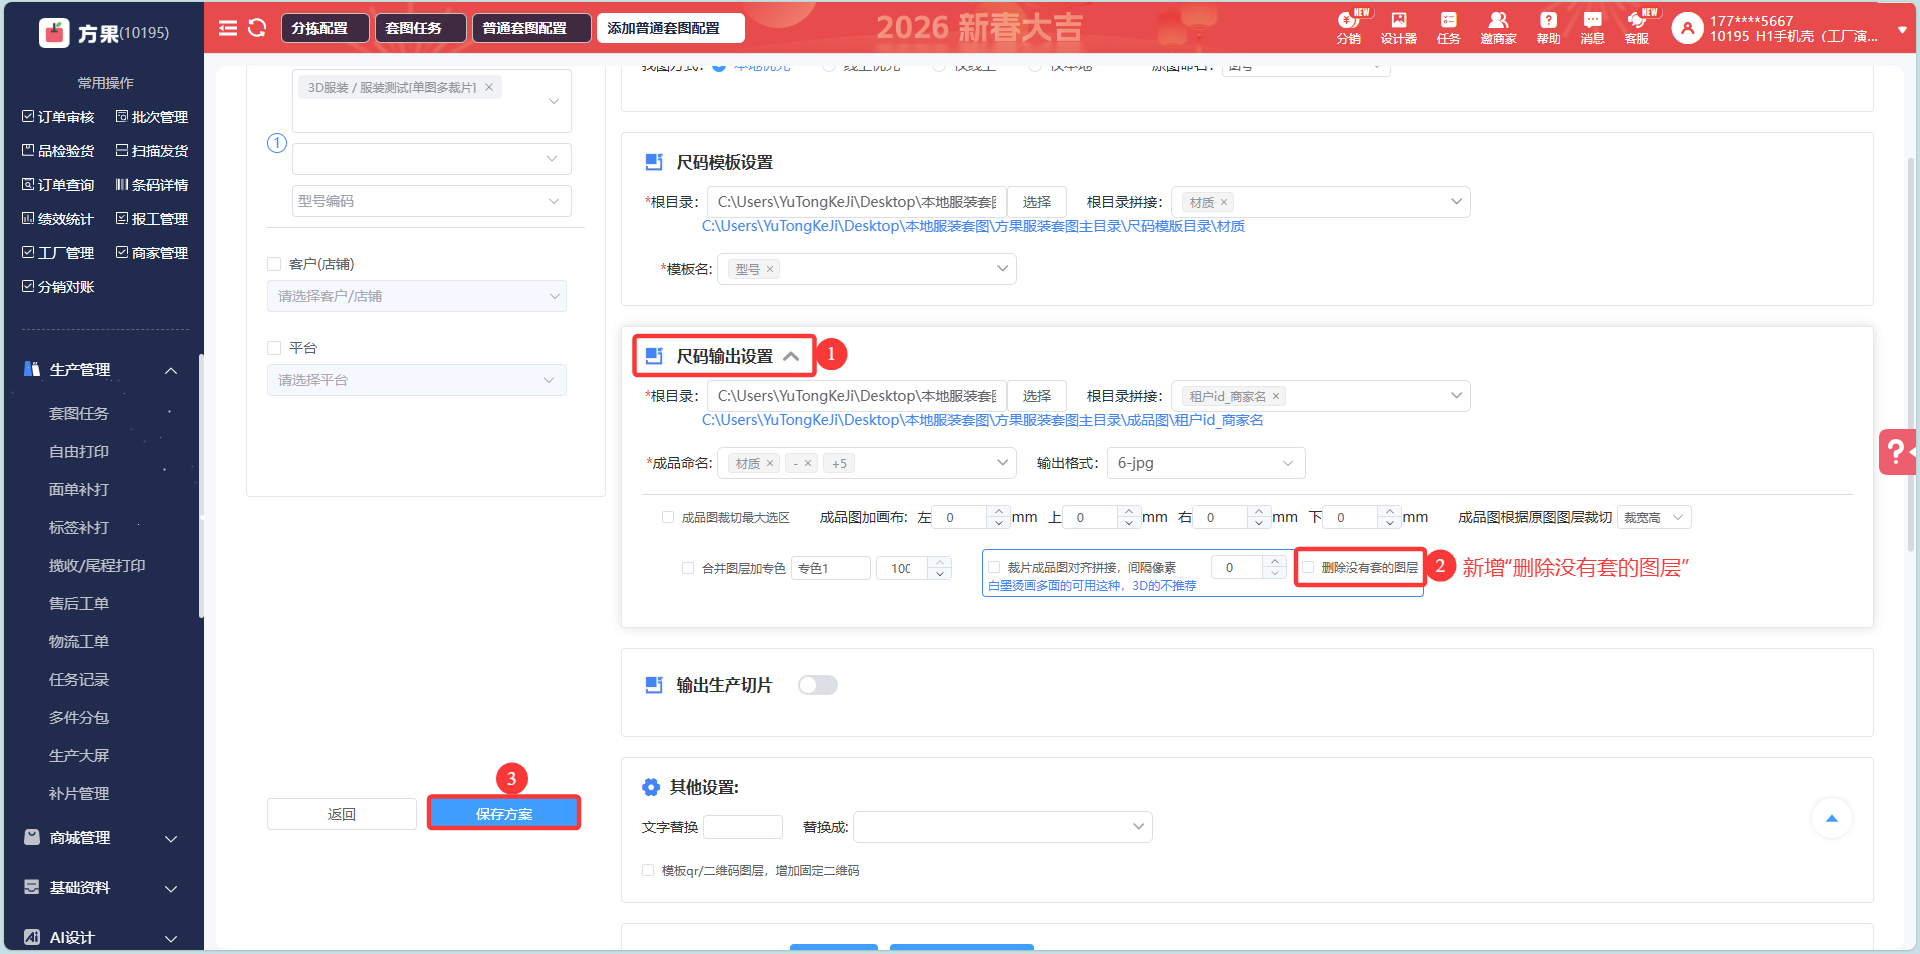Collapse the 生产管理 sidebar section
This screenshot has width=1920, height=954.
pos(171,370)
